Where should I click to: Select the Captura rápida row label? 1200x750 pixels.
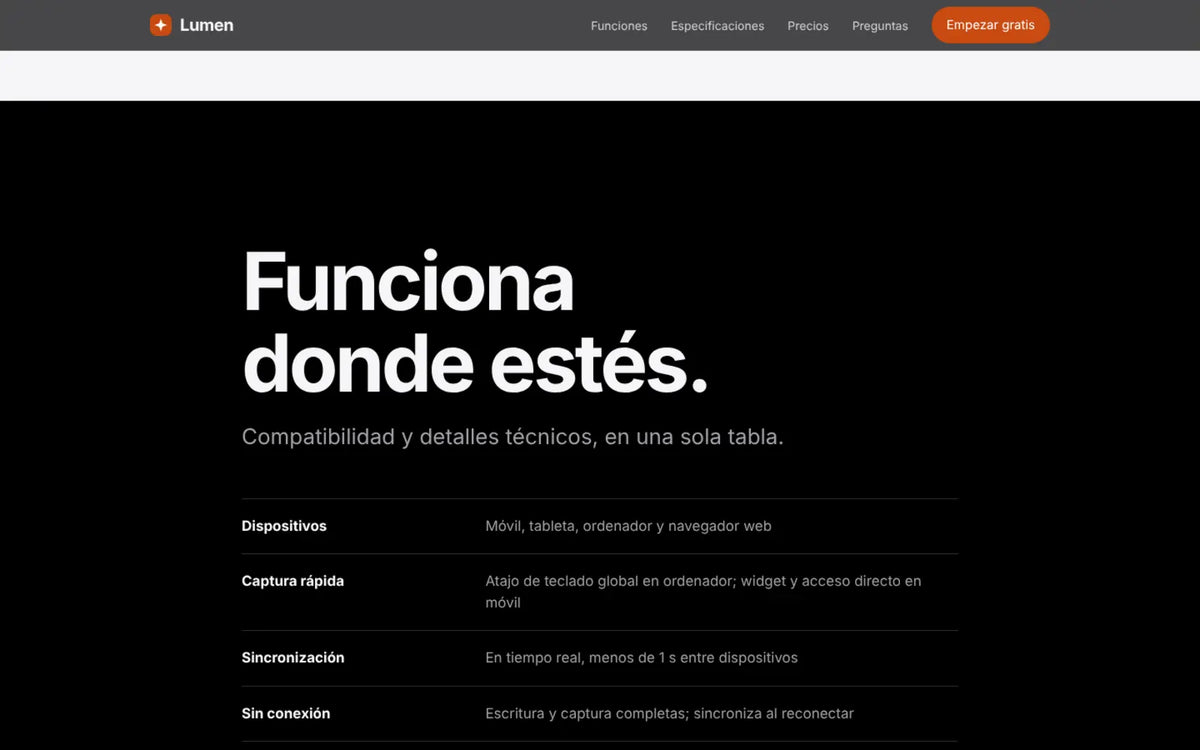click(293, 581)
